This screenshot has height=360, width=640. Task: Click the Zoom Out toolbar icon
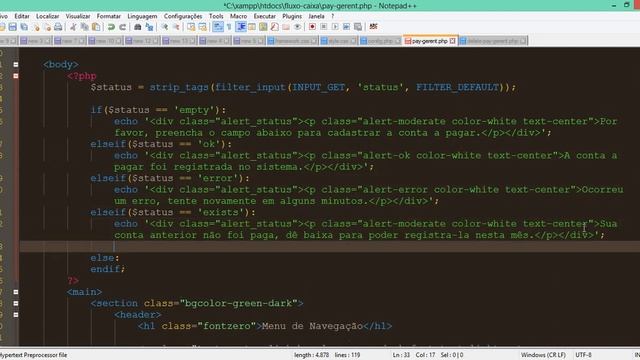(x=176, y=27)
